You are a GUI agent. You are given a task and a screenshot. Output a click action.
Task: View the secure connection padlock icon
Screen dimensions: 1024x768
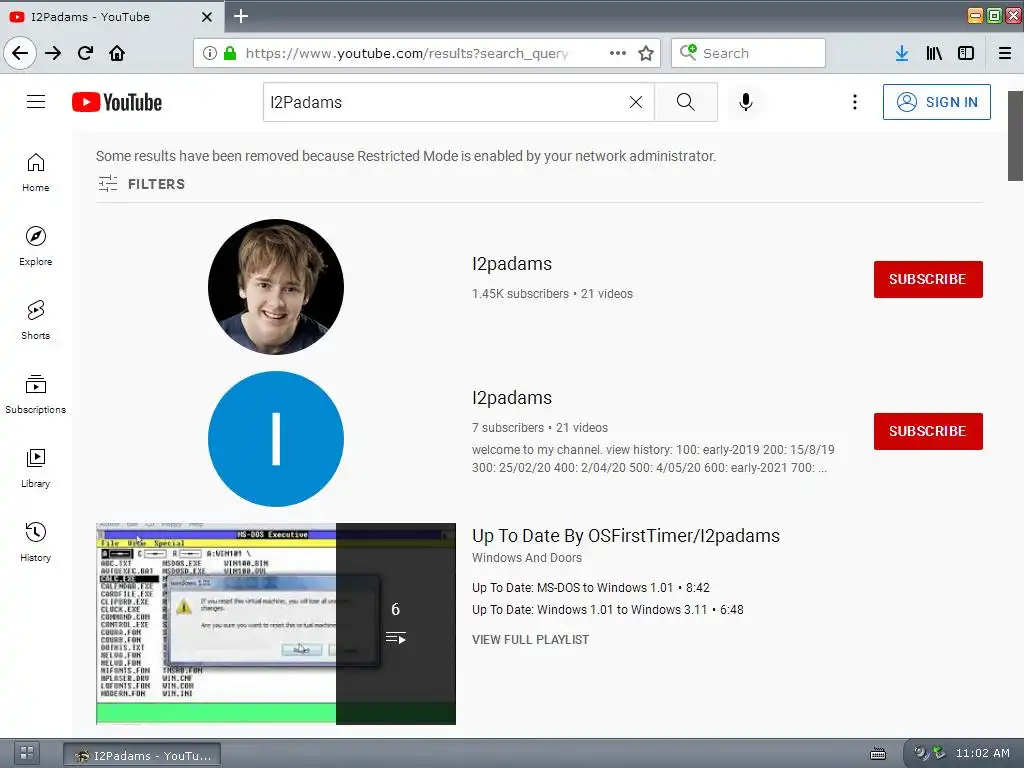pyautogui.click(x=230, y=53)
